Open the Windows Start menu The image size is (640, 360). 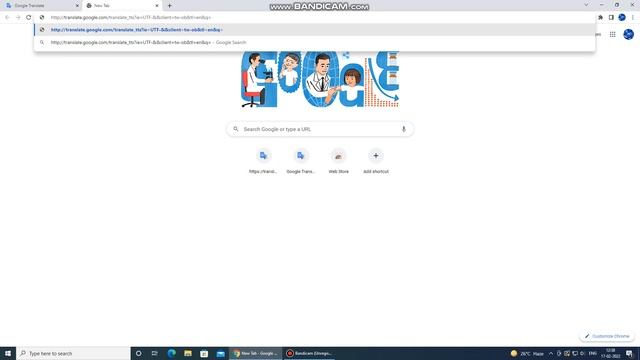pyautogui.click(x=8, y=353)
